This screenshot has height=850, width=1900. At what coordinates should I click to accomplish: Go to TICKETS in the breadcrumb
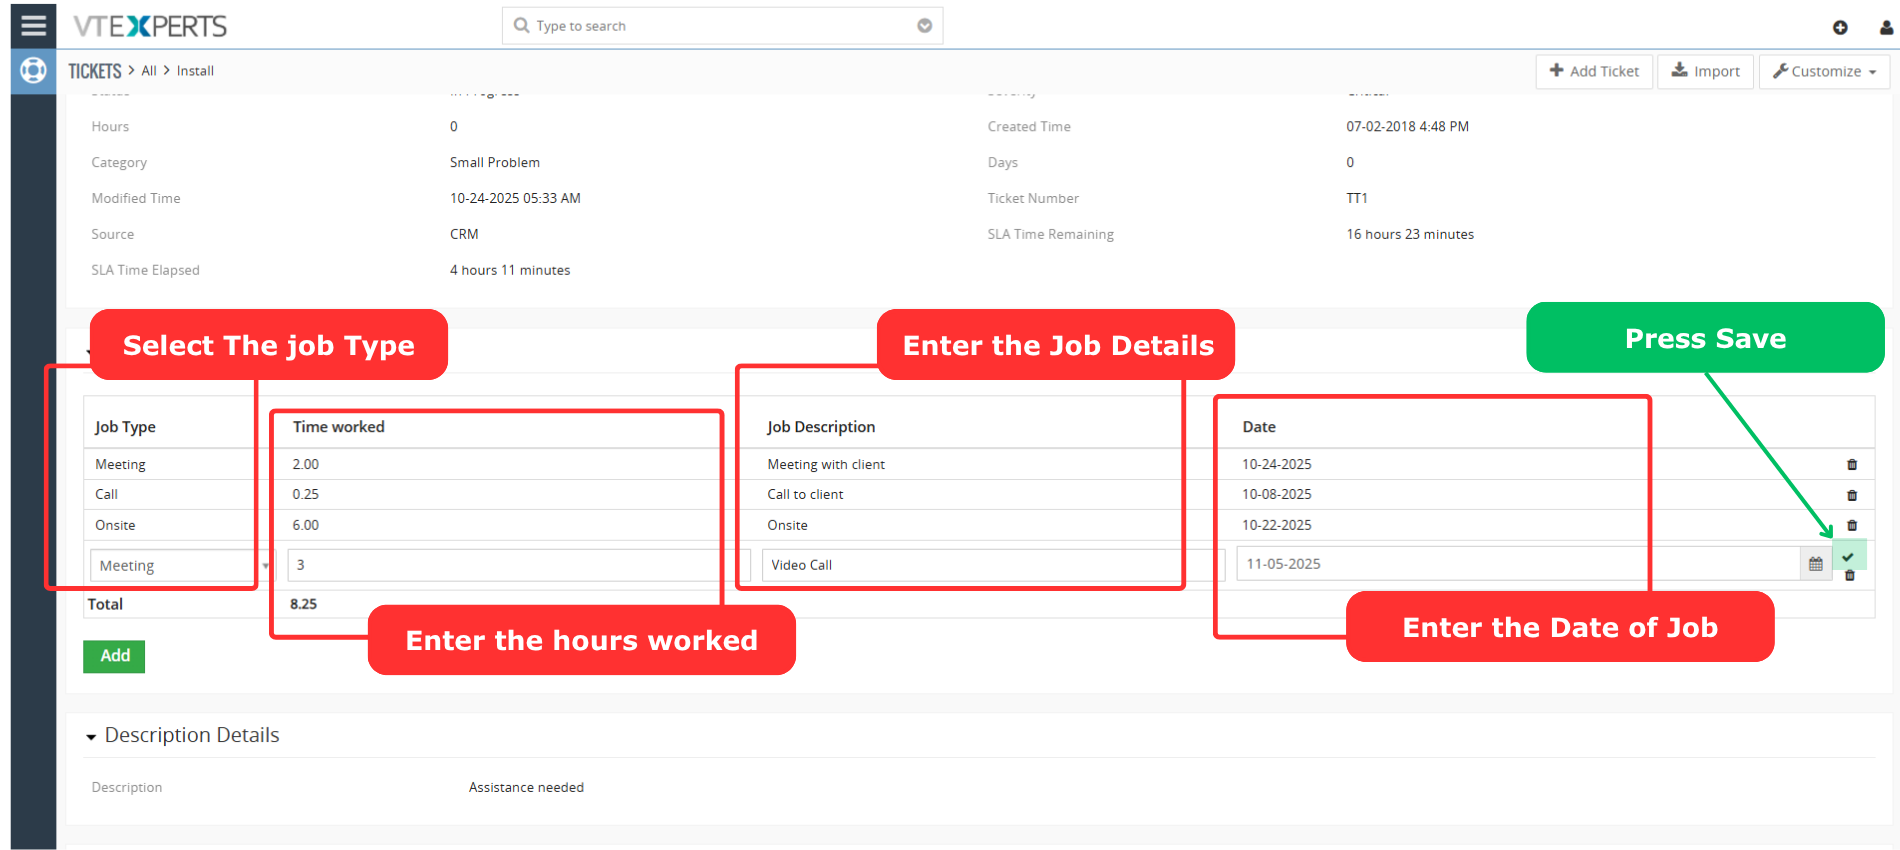(x=94, y=71)
